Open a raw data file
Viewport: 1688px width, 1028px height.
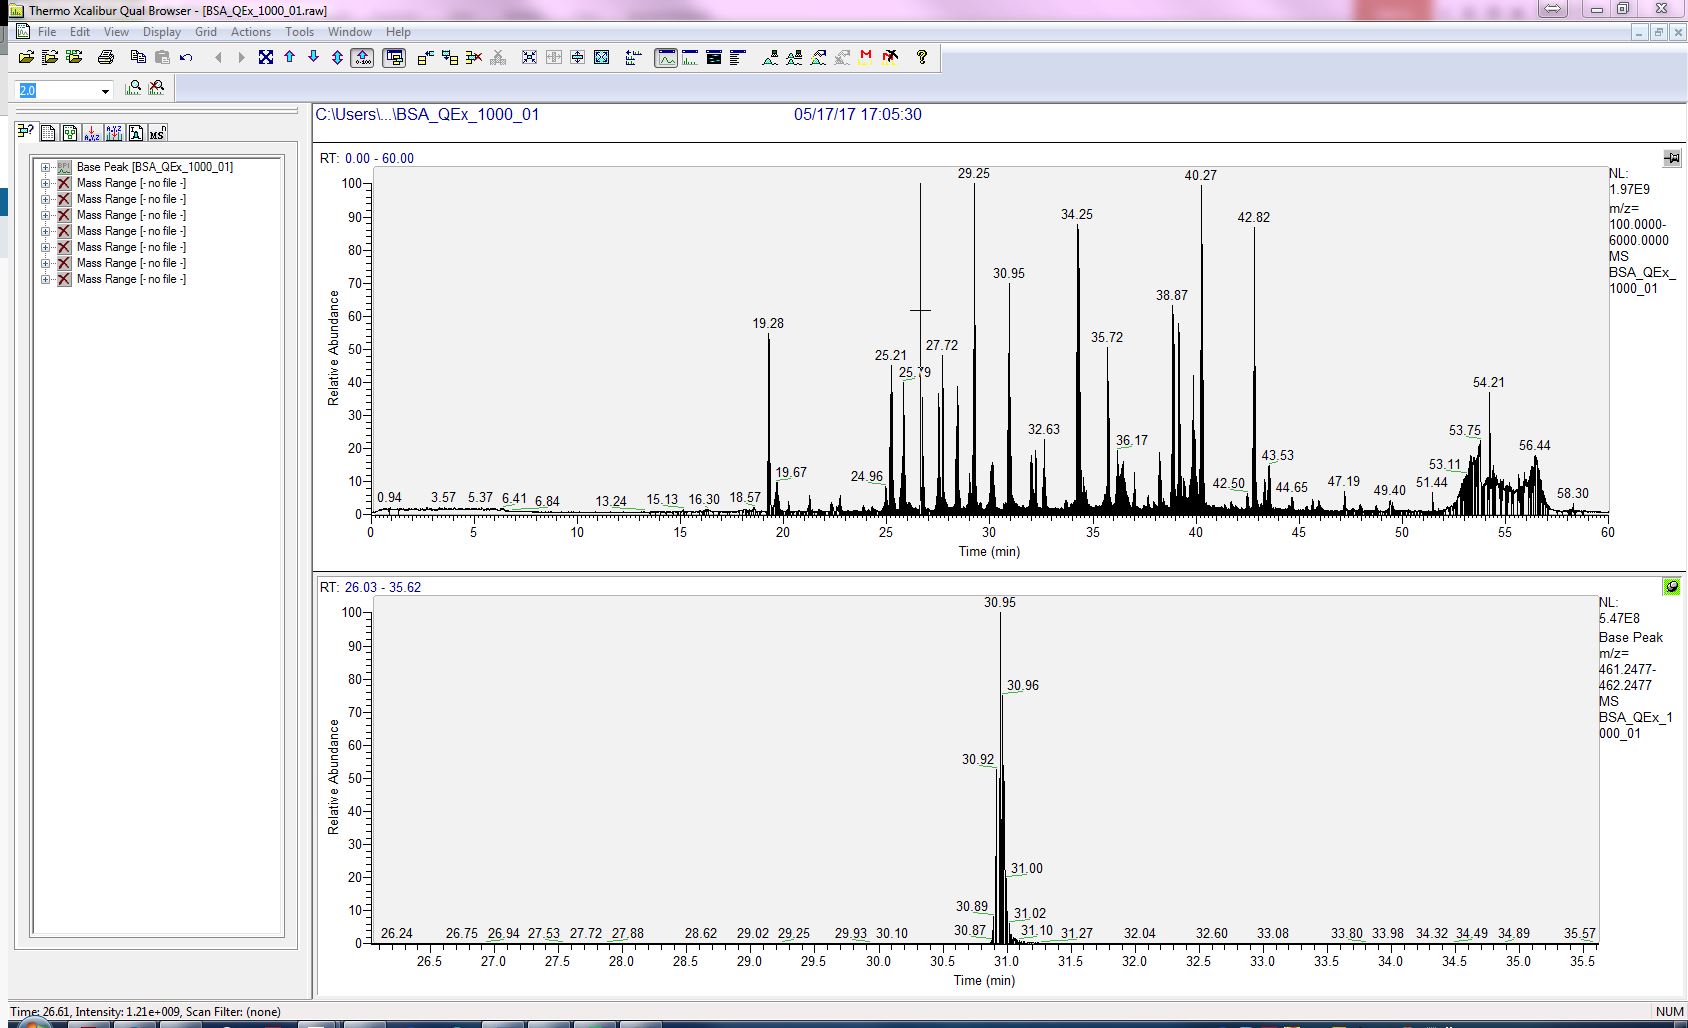[27, 57]
